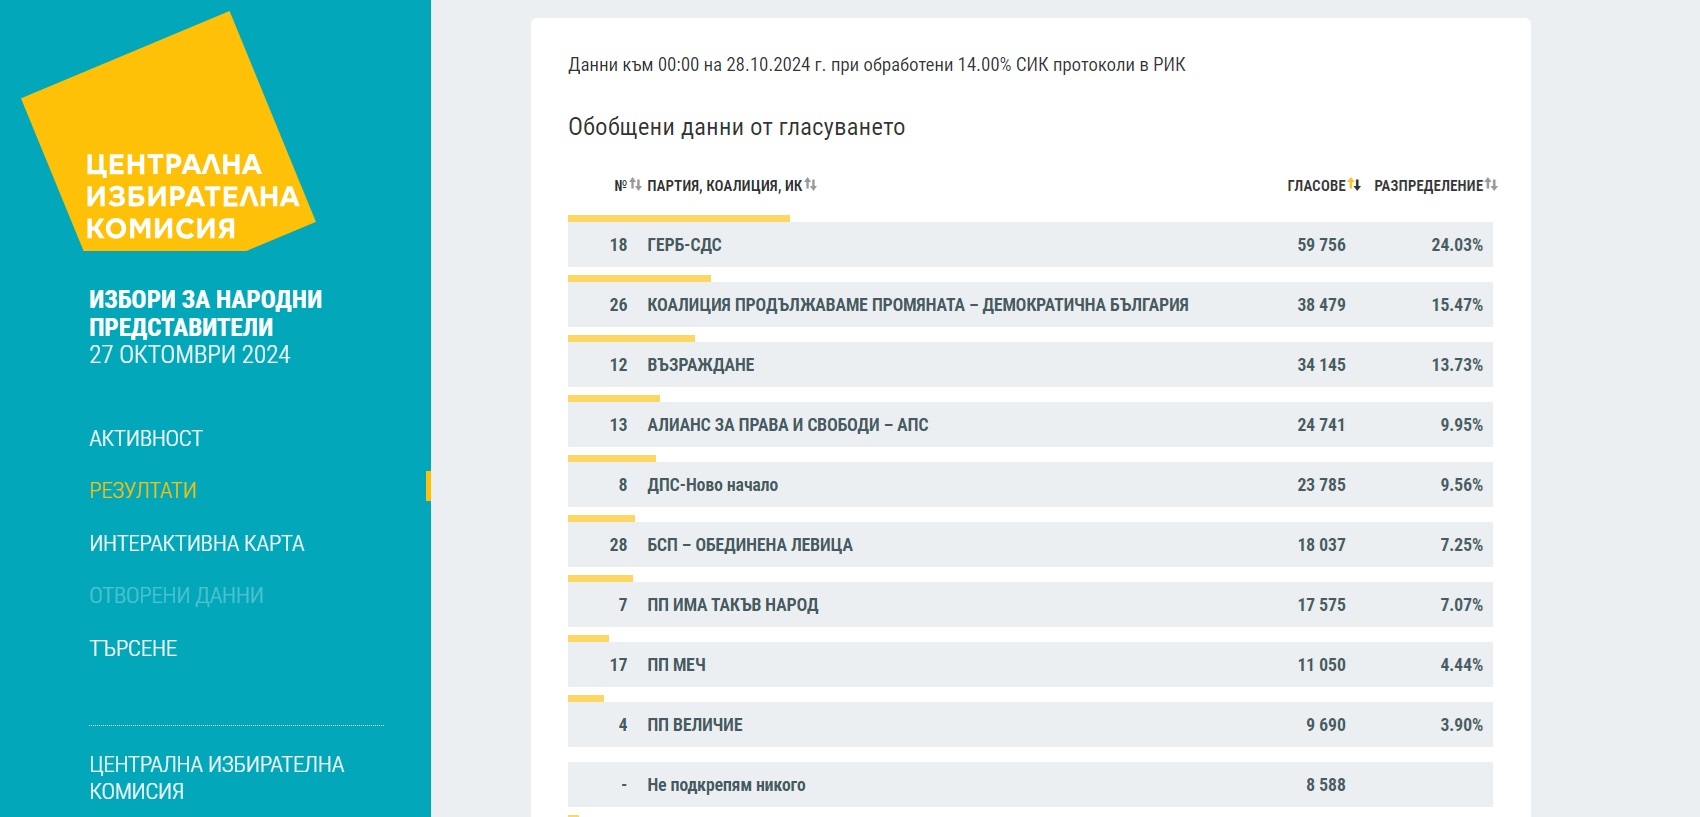The height and width of the screenshot is (817, 1700).
Task: Click the Централна избирателна комисия logo
Action: tap(168, 133)
